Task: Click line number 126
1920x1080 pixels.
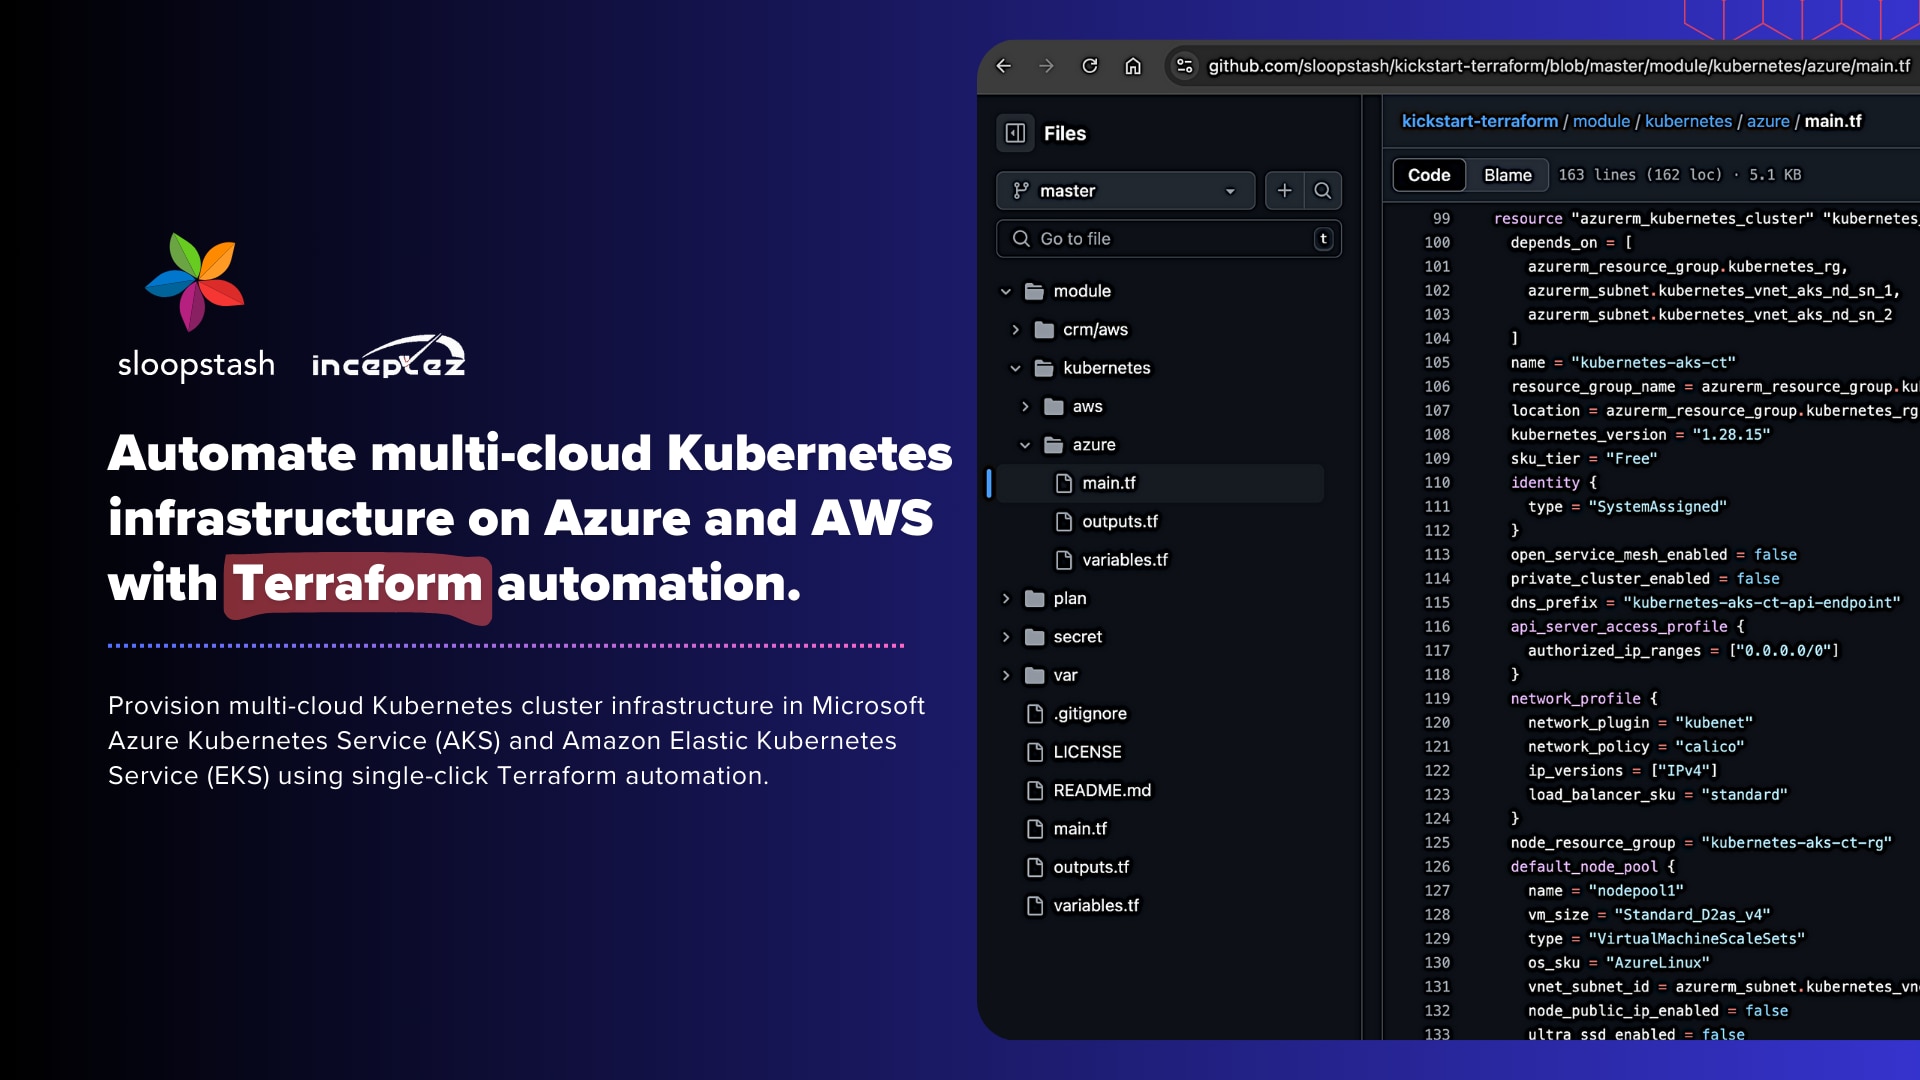Action: click(x=1437, y=867)
